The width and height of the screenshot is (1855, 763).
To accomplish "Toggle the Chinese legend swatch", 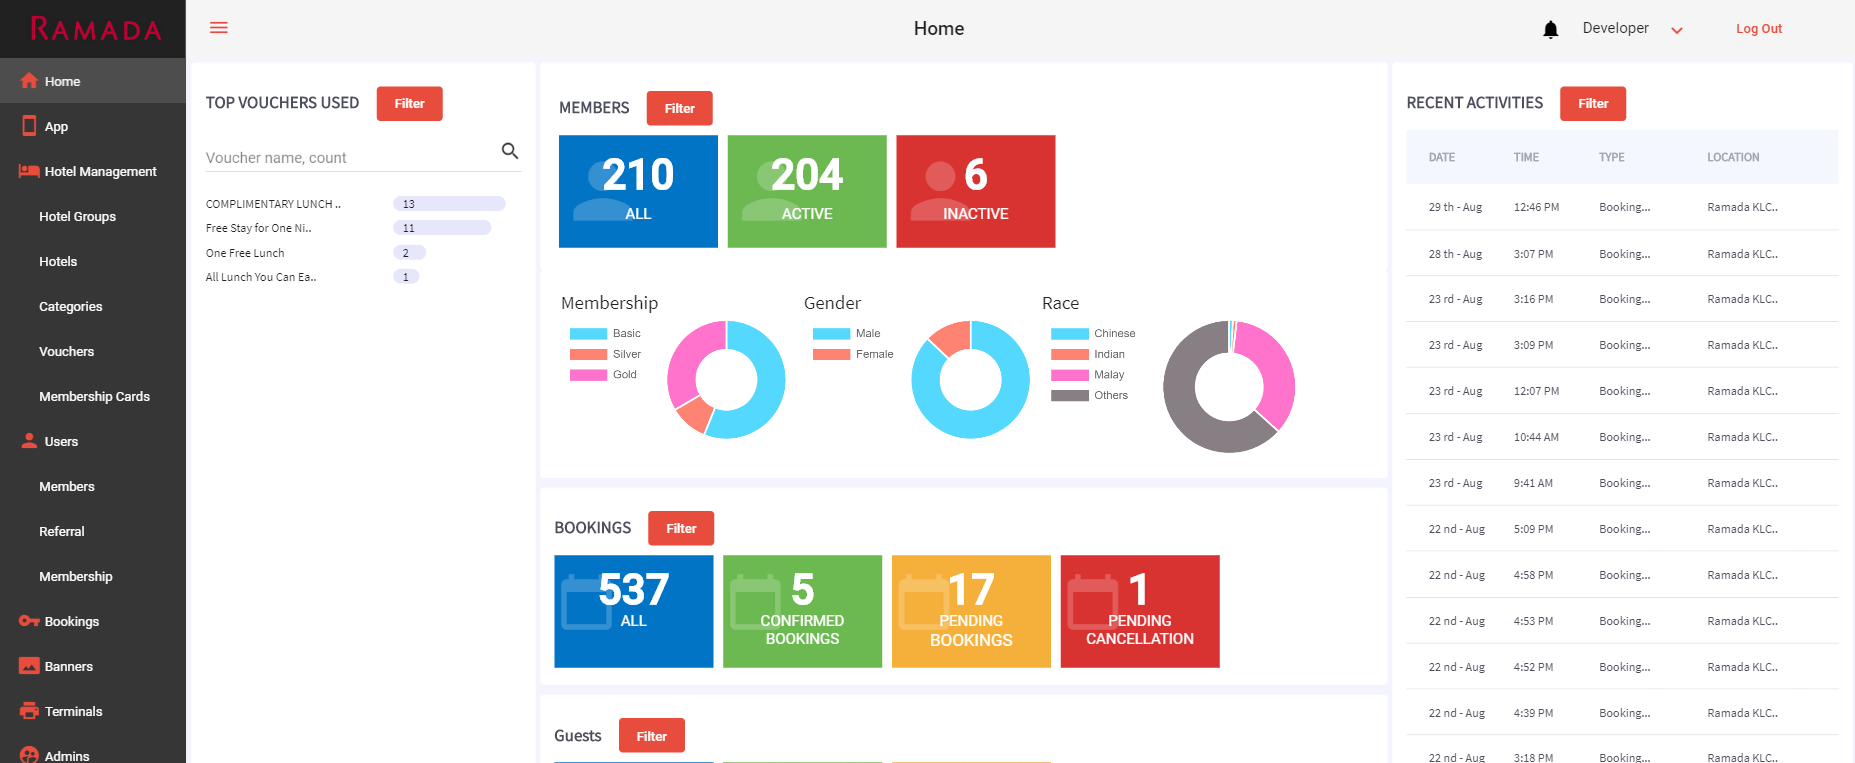I will point(1070,334).
